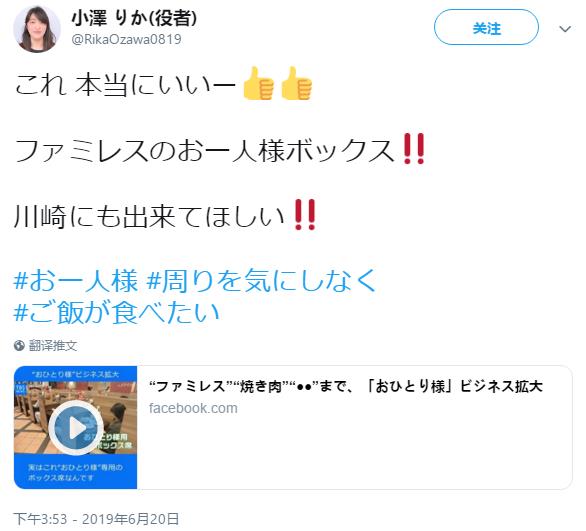Screen dimensions: 586x531
Task: Click the first thumbs-up emoji
Action: click(x=259, y=84)
